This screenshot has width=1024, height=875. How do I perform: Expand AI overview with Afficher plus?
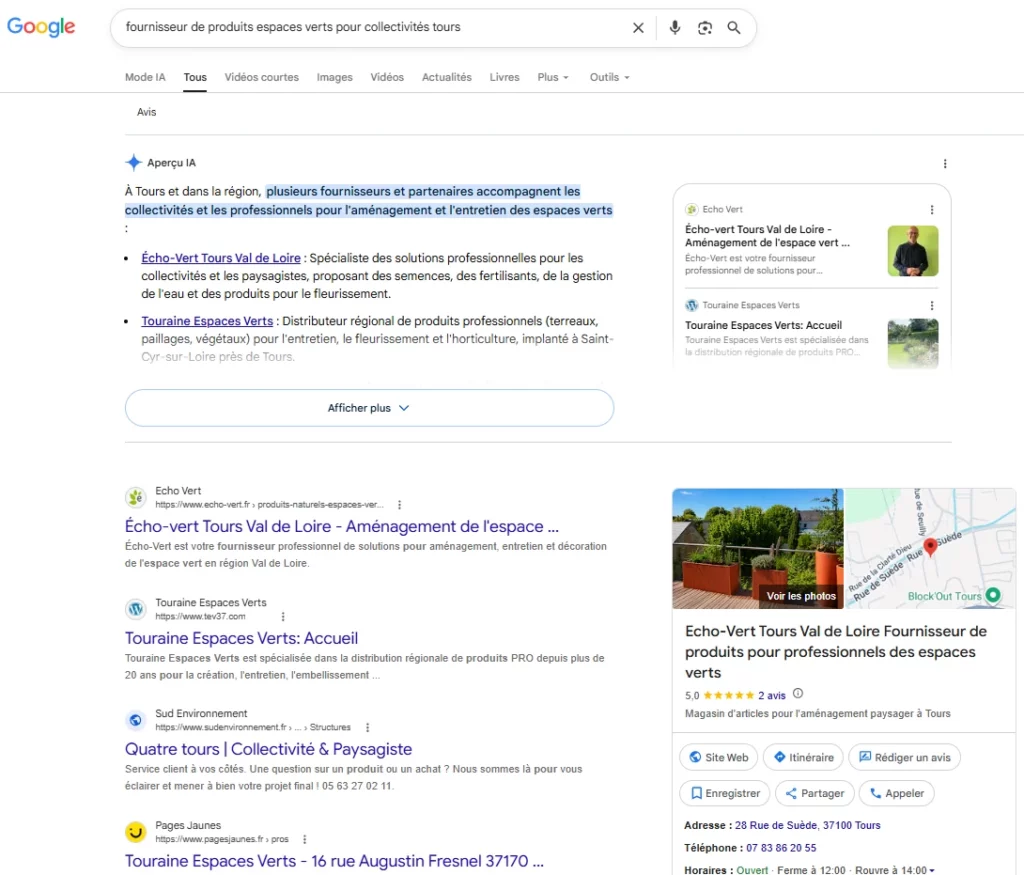click(369, 408)
